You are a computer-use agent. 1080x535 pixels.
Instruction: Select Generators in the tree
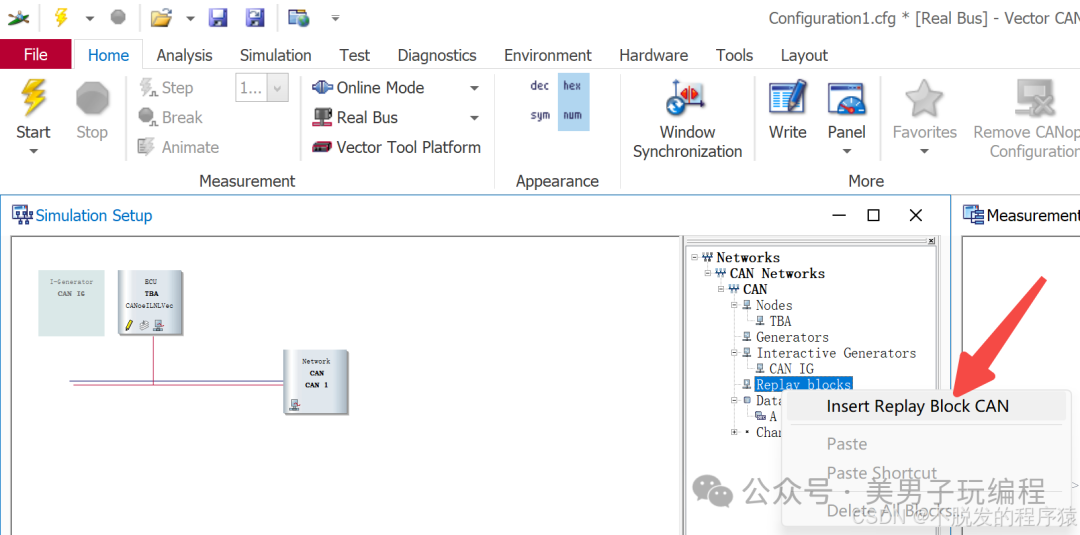[x=792, y=337]
